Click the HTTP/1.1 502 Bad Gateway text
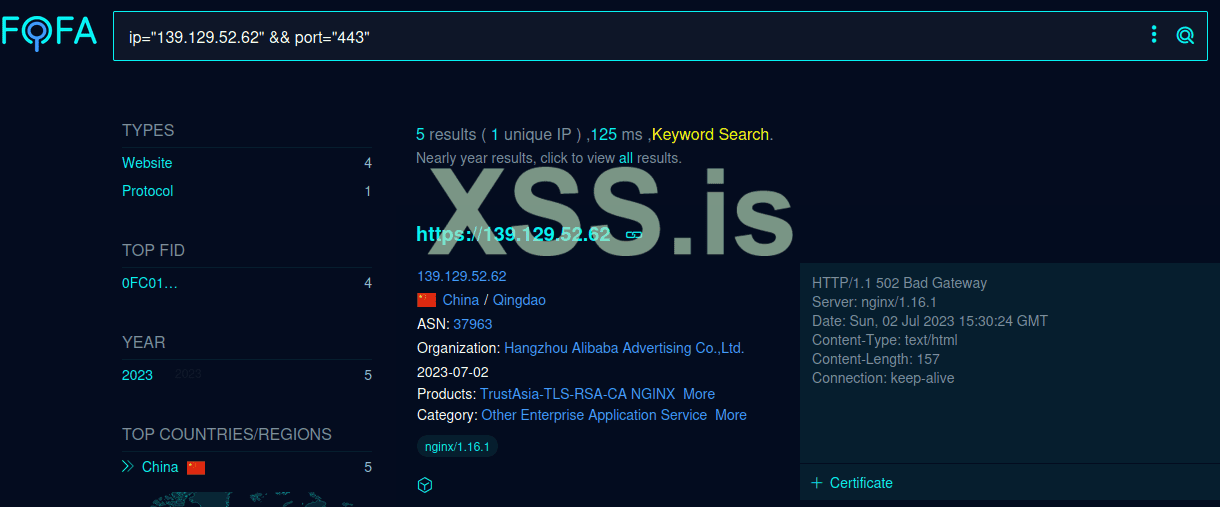 coord(899,283)
